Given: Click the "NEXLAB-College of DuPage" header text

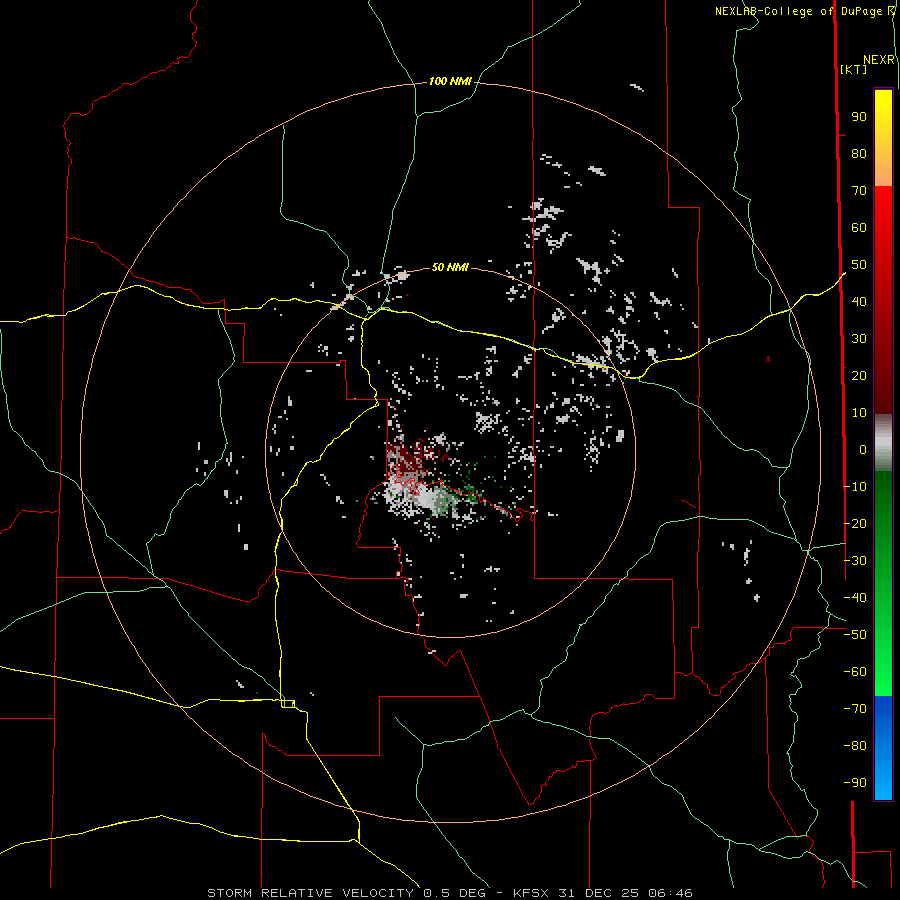Looking at the screenshot, I should [x=798, y=11].
